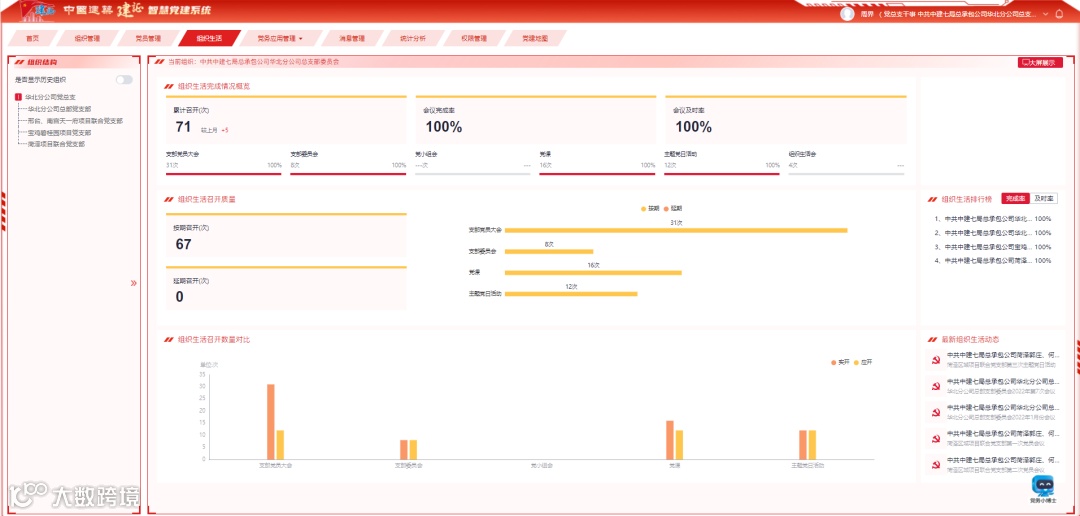Click the 16次 党课 horizontal bar
Image resolution: width=1080 pixels, height=516 pixels.
point(593,273)
